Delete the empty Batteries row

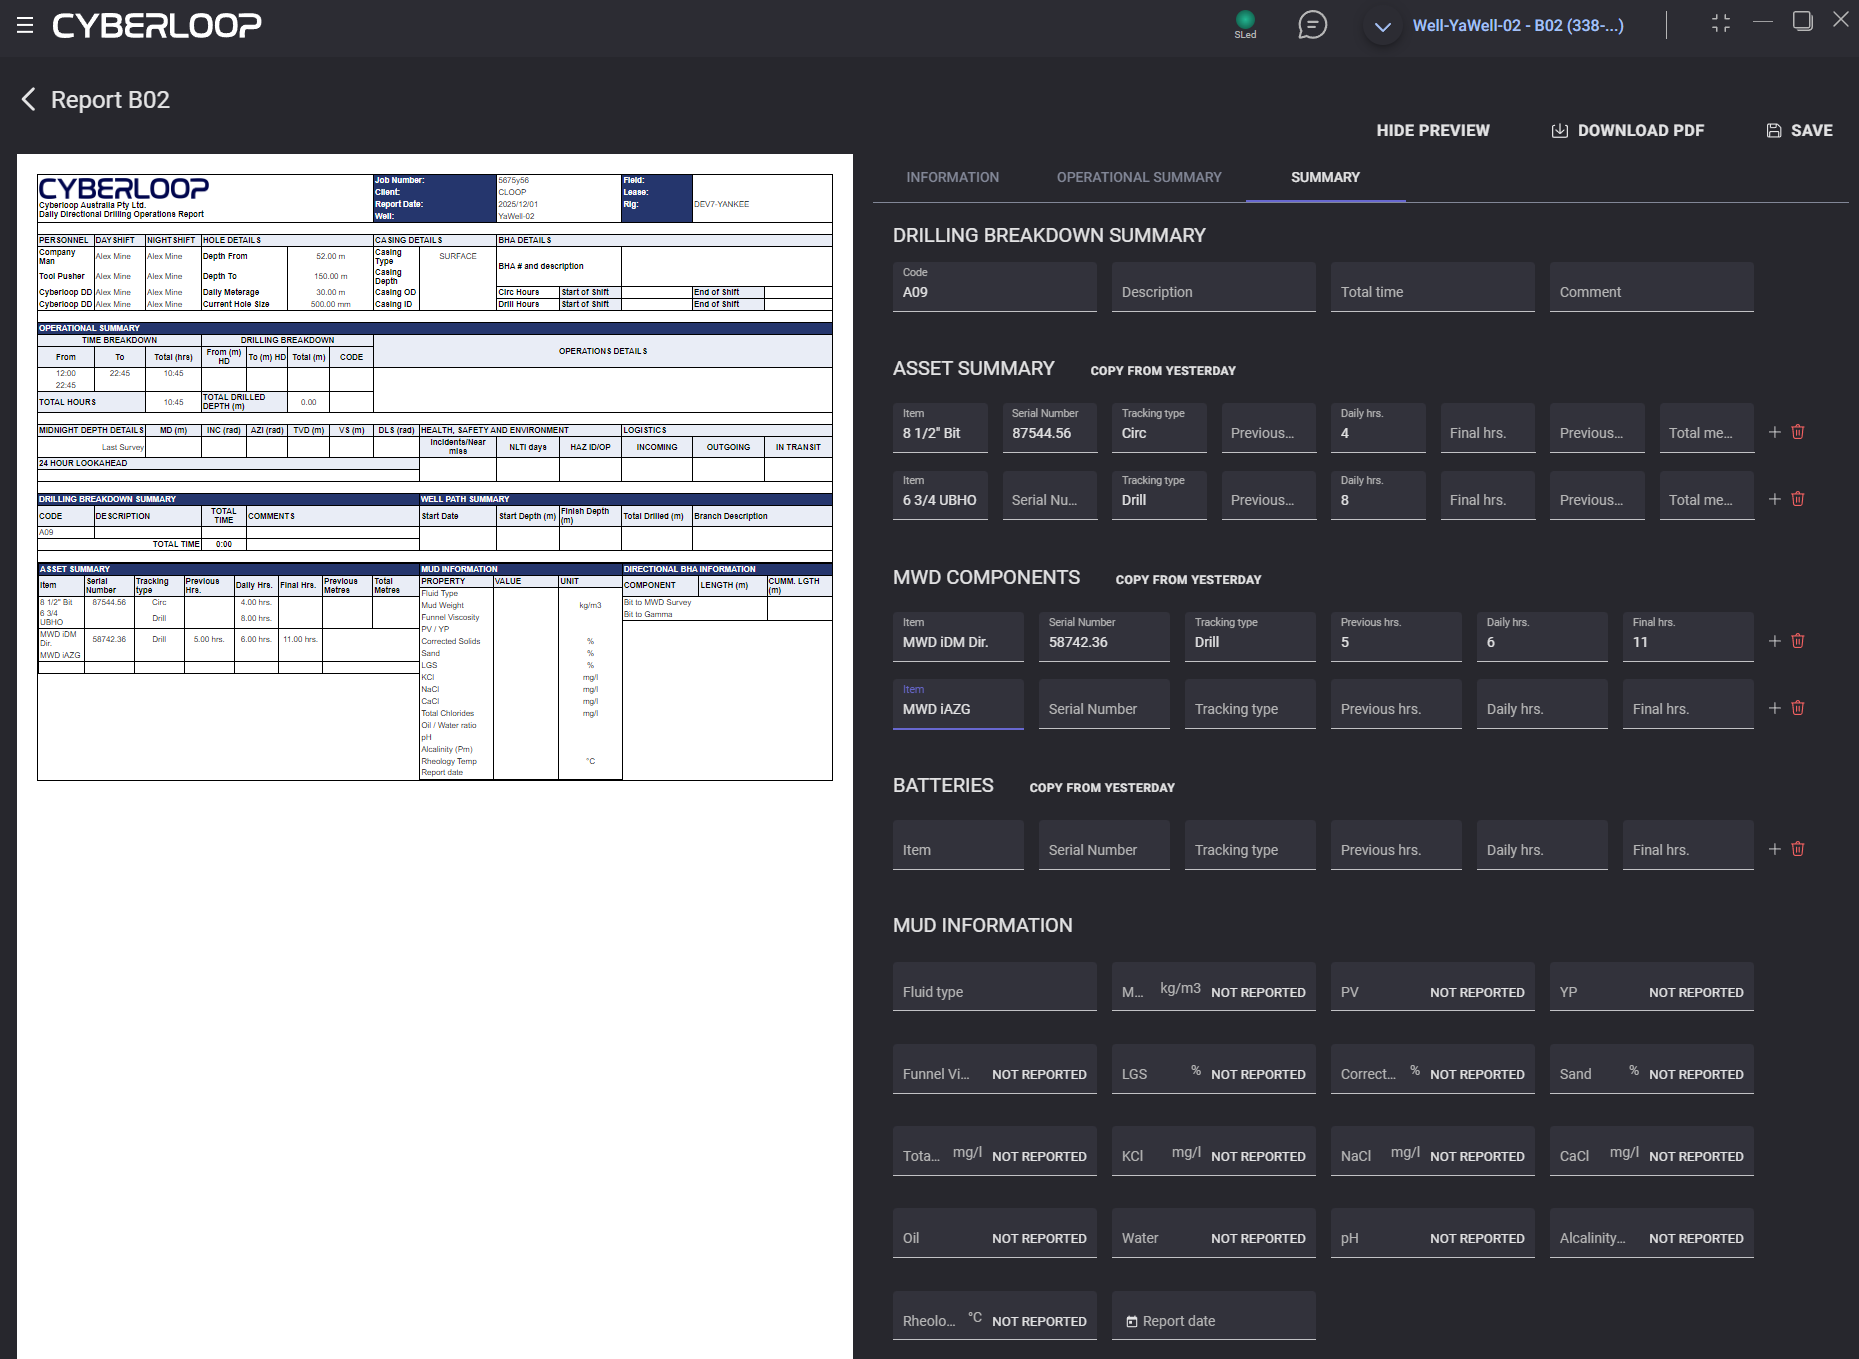coord(1798,849)
